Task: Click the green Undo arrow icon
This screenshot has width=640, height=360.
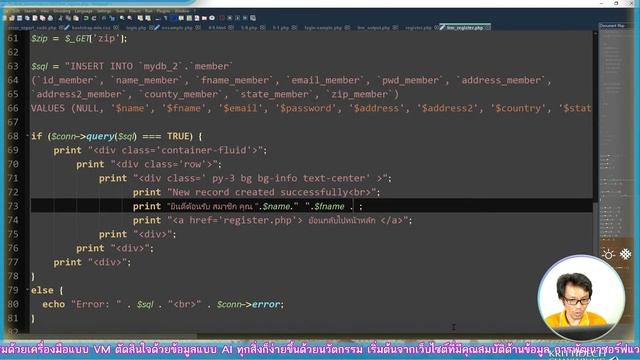Action: click(x=86, y=18)
